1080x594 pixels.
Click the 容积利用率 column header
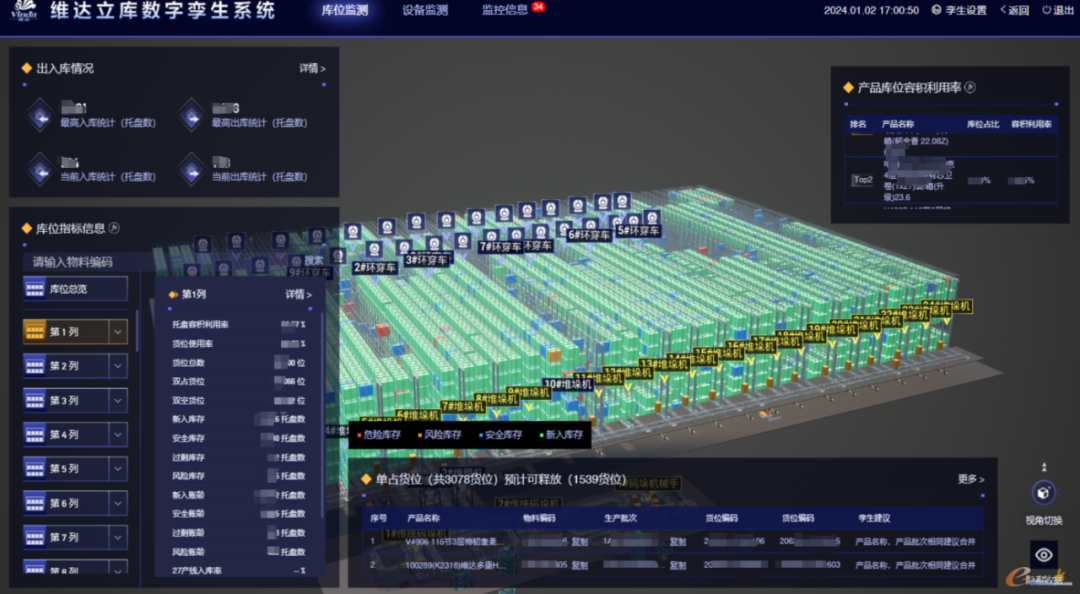(1031, 124)
